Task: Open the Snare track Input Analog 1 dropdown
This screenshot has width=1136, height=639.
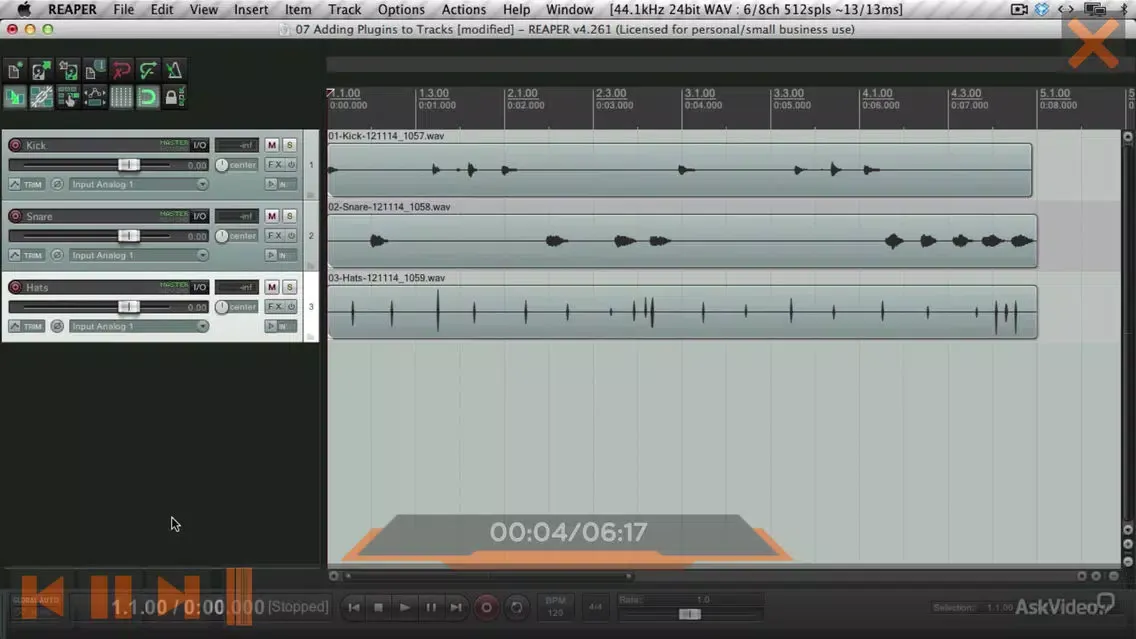Action: pyautogui.click(x=138, y=255)
